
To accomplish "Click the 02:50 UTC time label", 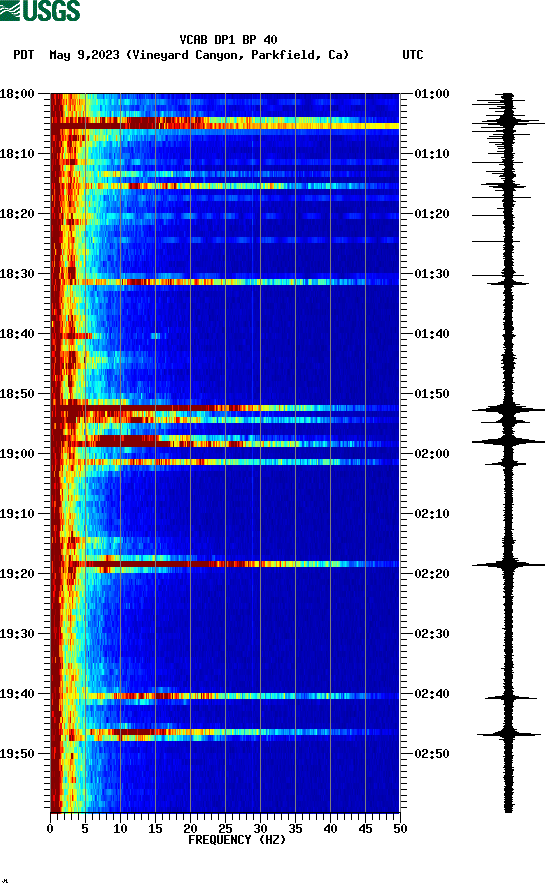I will click(432, 754).
